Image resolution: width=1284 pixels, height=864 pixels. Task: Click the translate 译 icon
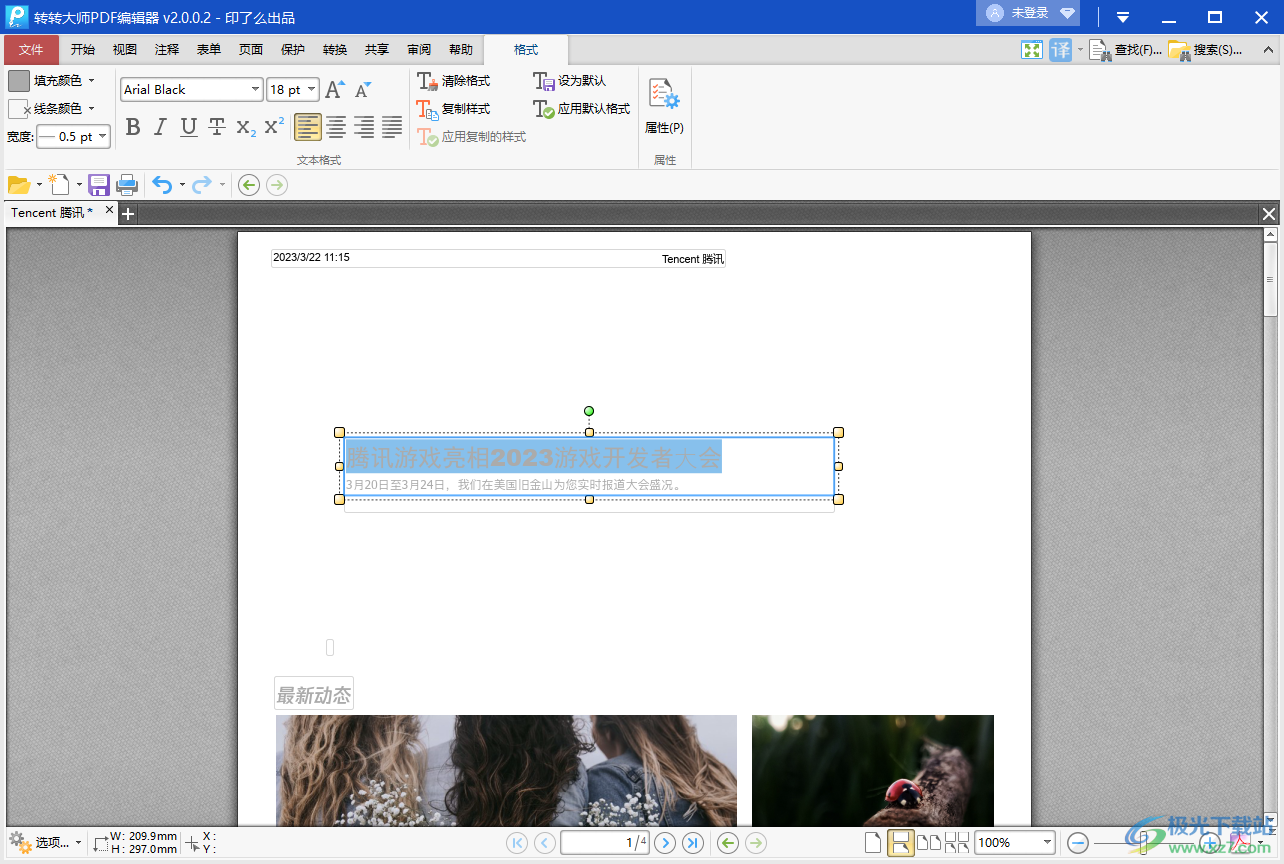[x=1060, y=50]
